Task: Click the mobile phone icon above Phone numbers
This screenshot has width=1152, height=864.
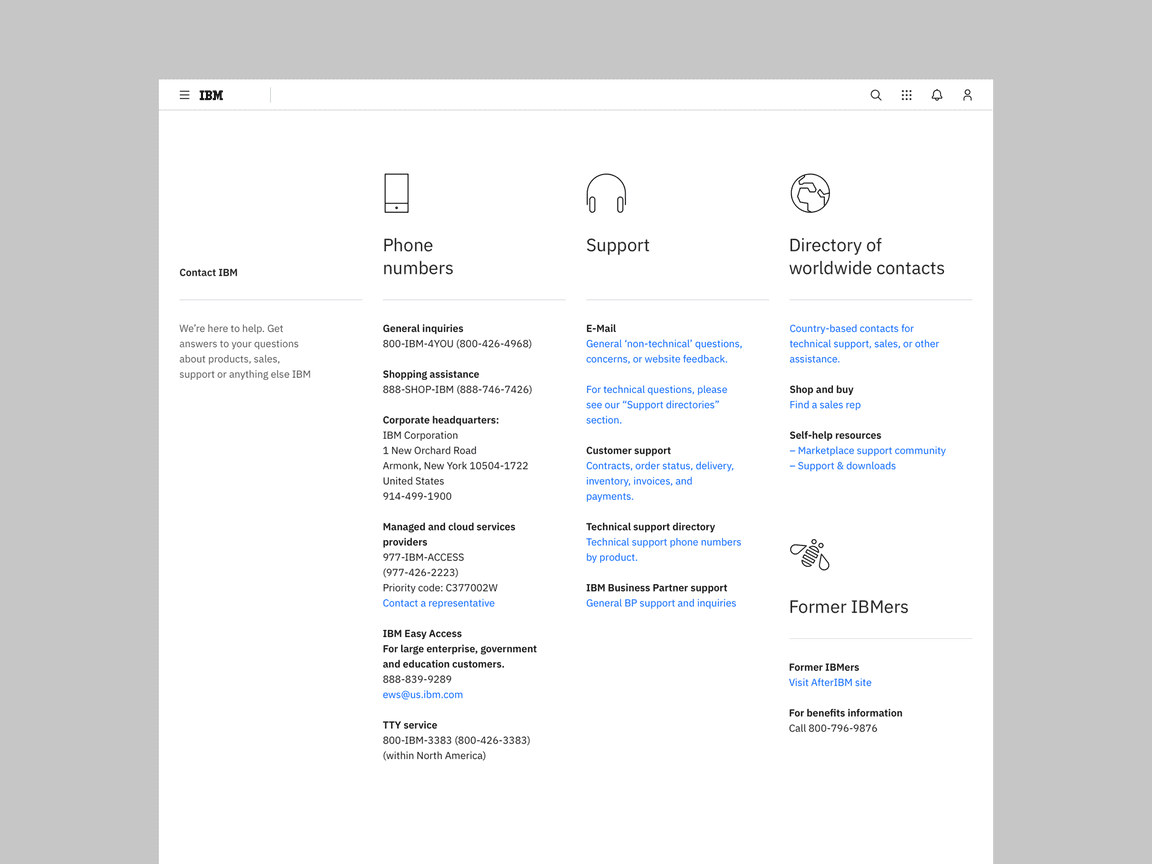Action: (396, 193)
